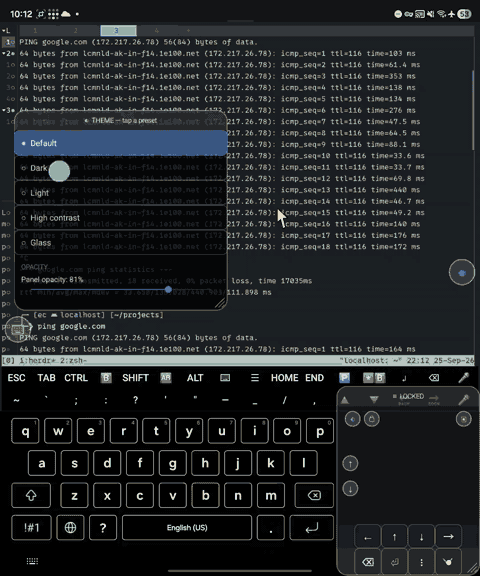Tap the slash symbol key
Viewport: 480px width, 576px height.
click(285, 400)
